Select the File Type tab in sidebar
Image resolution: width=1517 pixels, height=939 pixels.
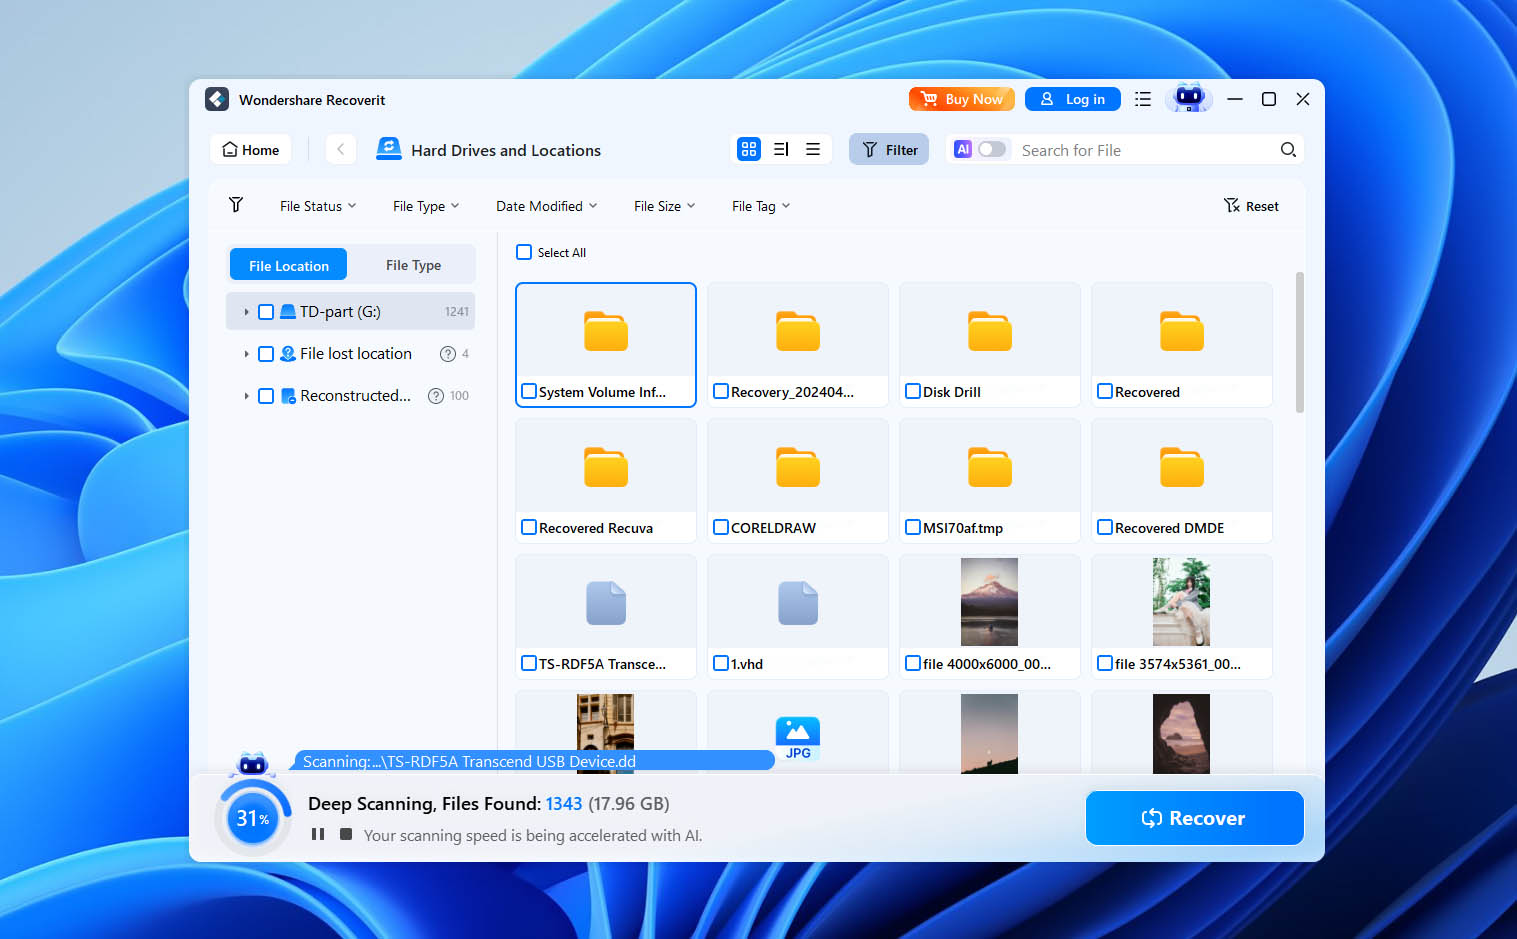pos(413,265)
